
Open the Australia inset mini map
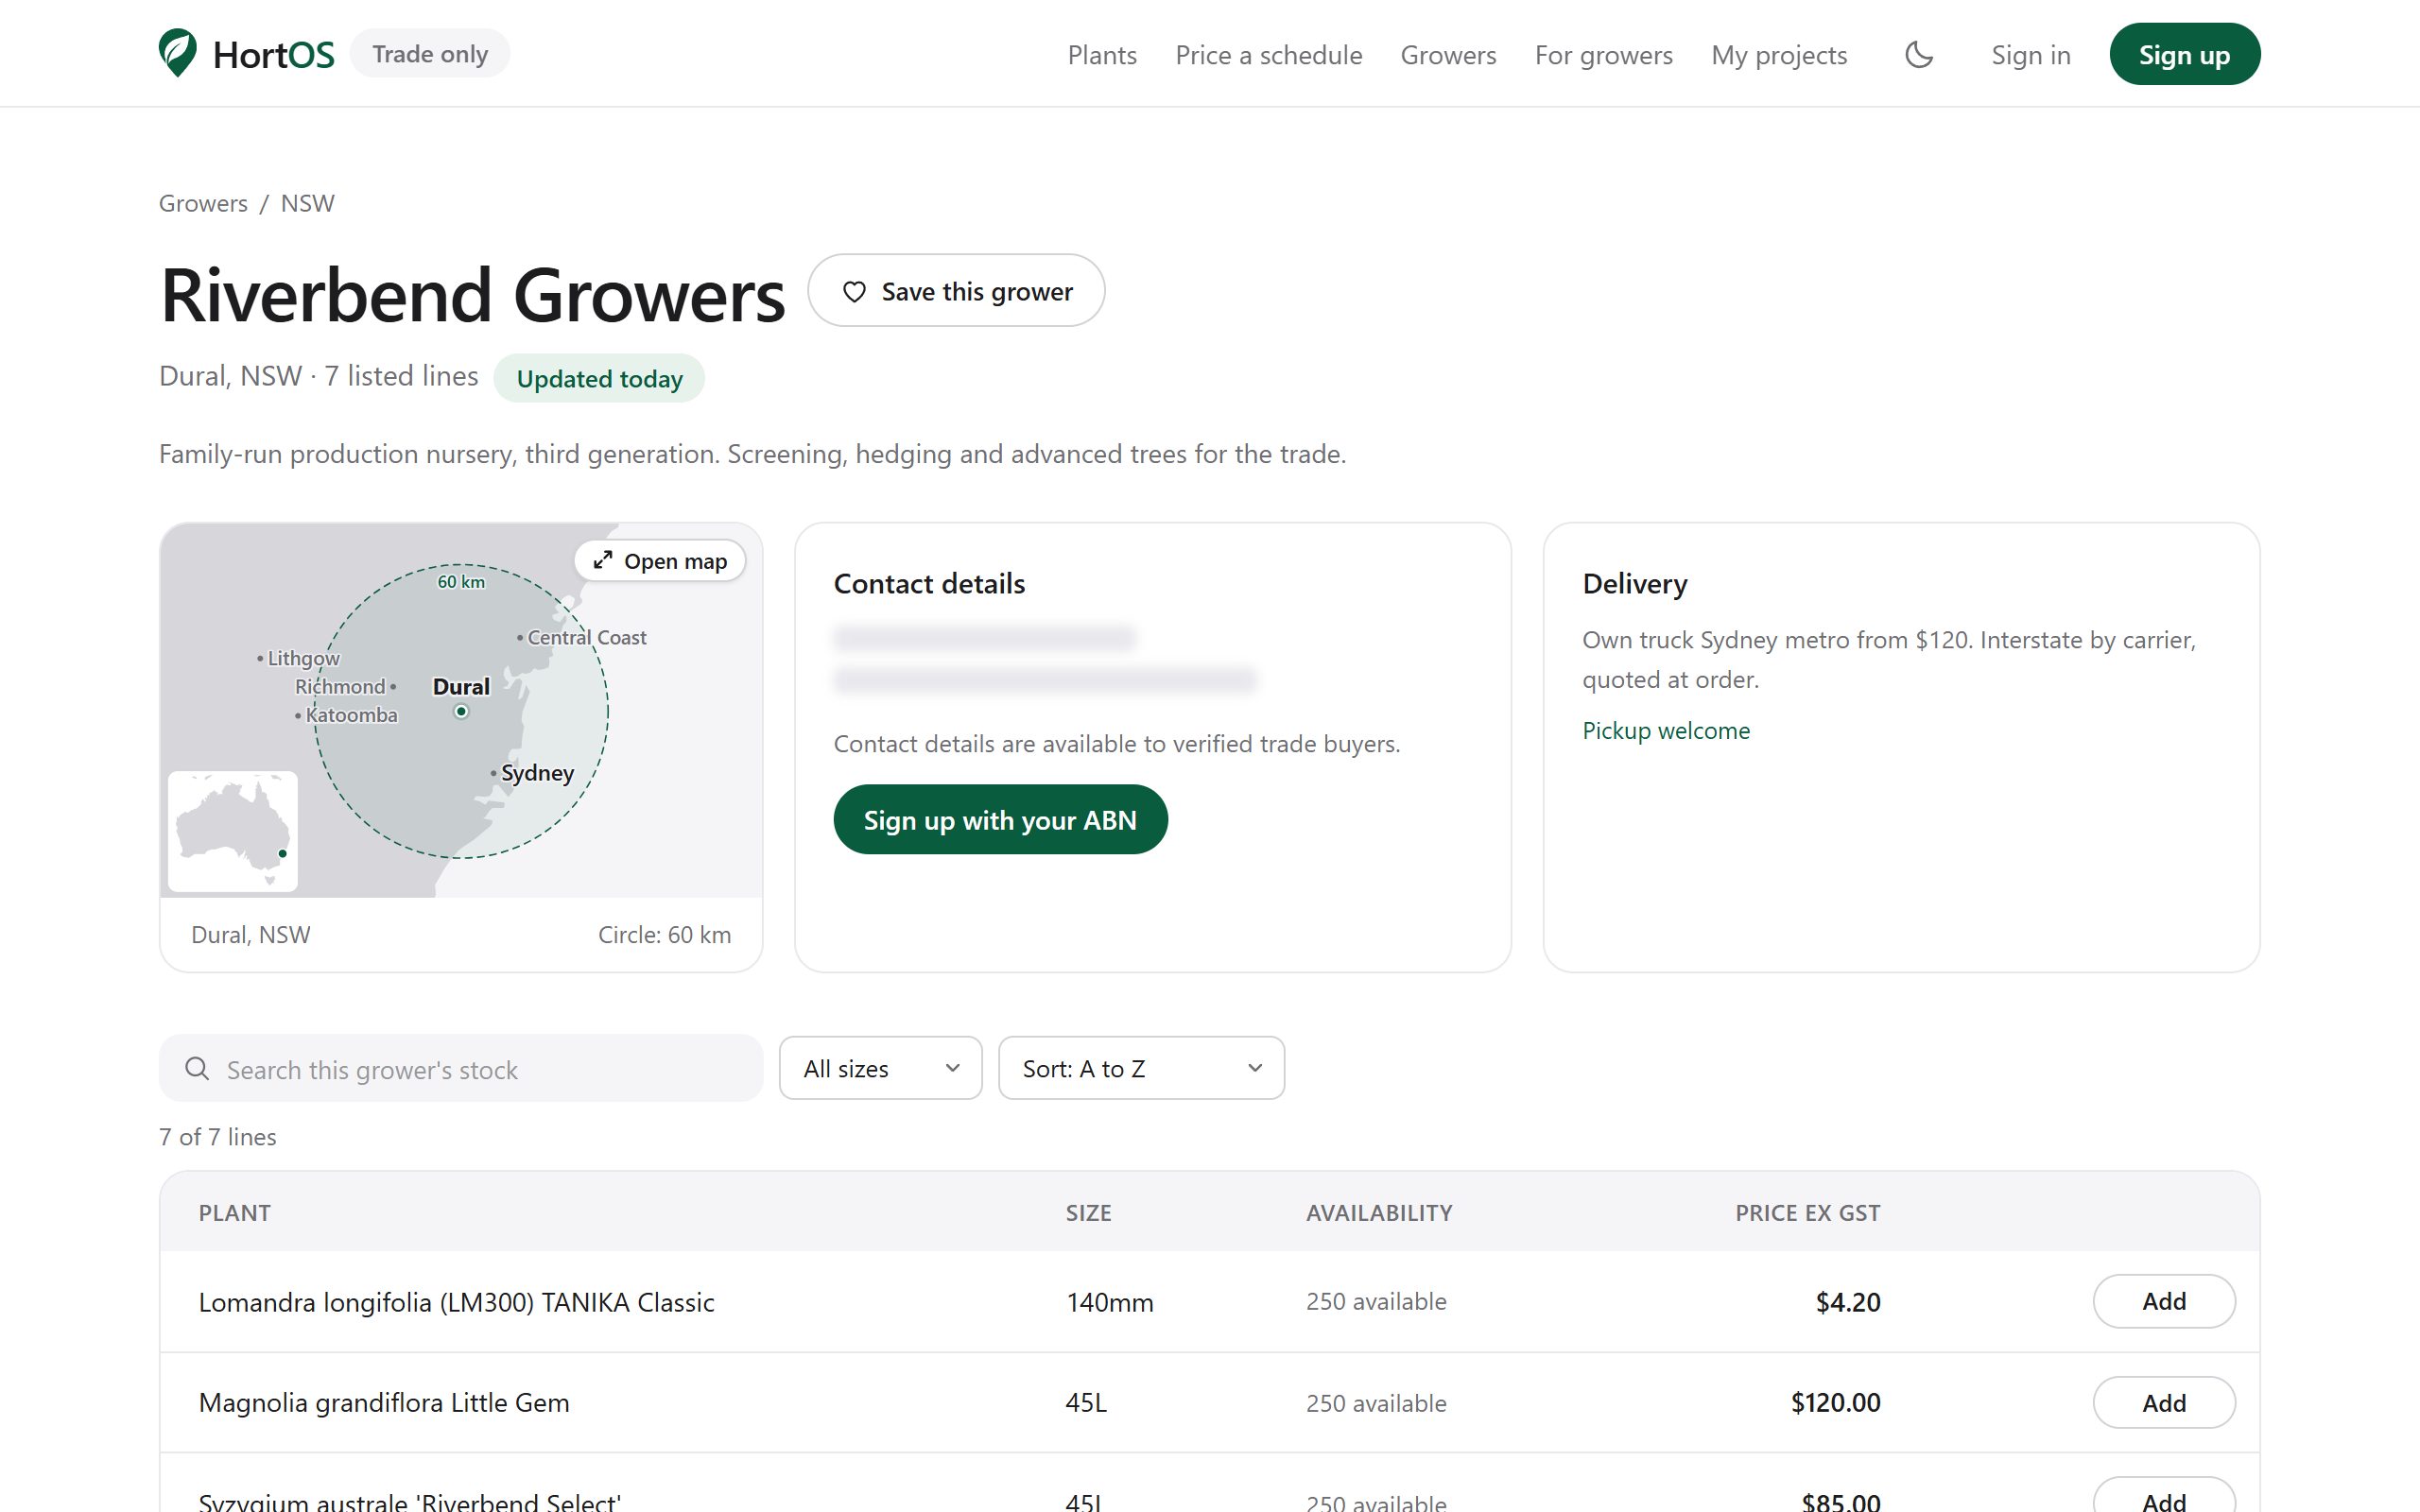pyautogui.click(x=233, y=831)
